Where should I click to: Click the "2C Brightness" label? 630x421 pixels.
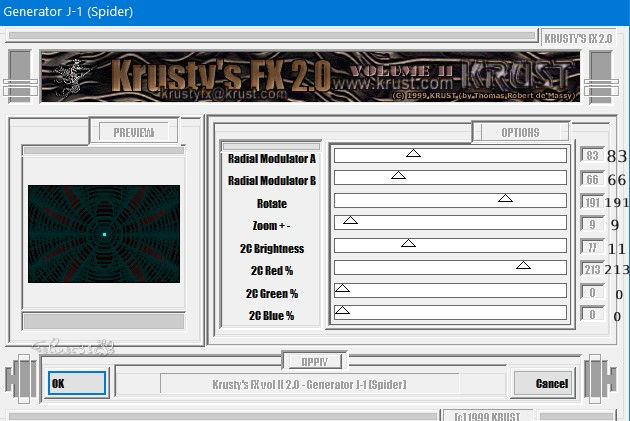(x=272, y=249)
